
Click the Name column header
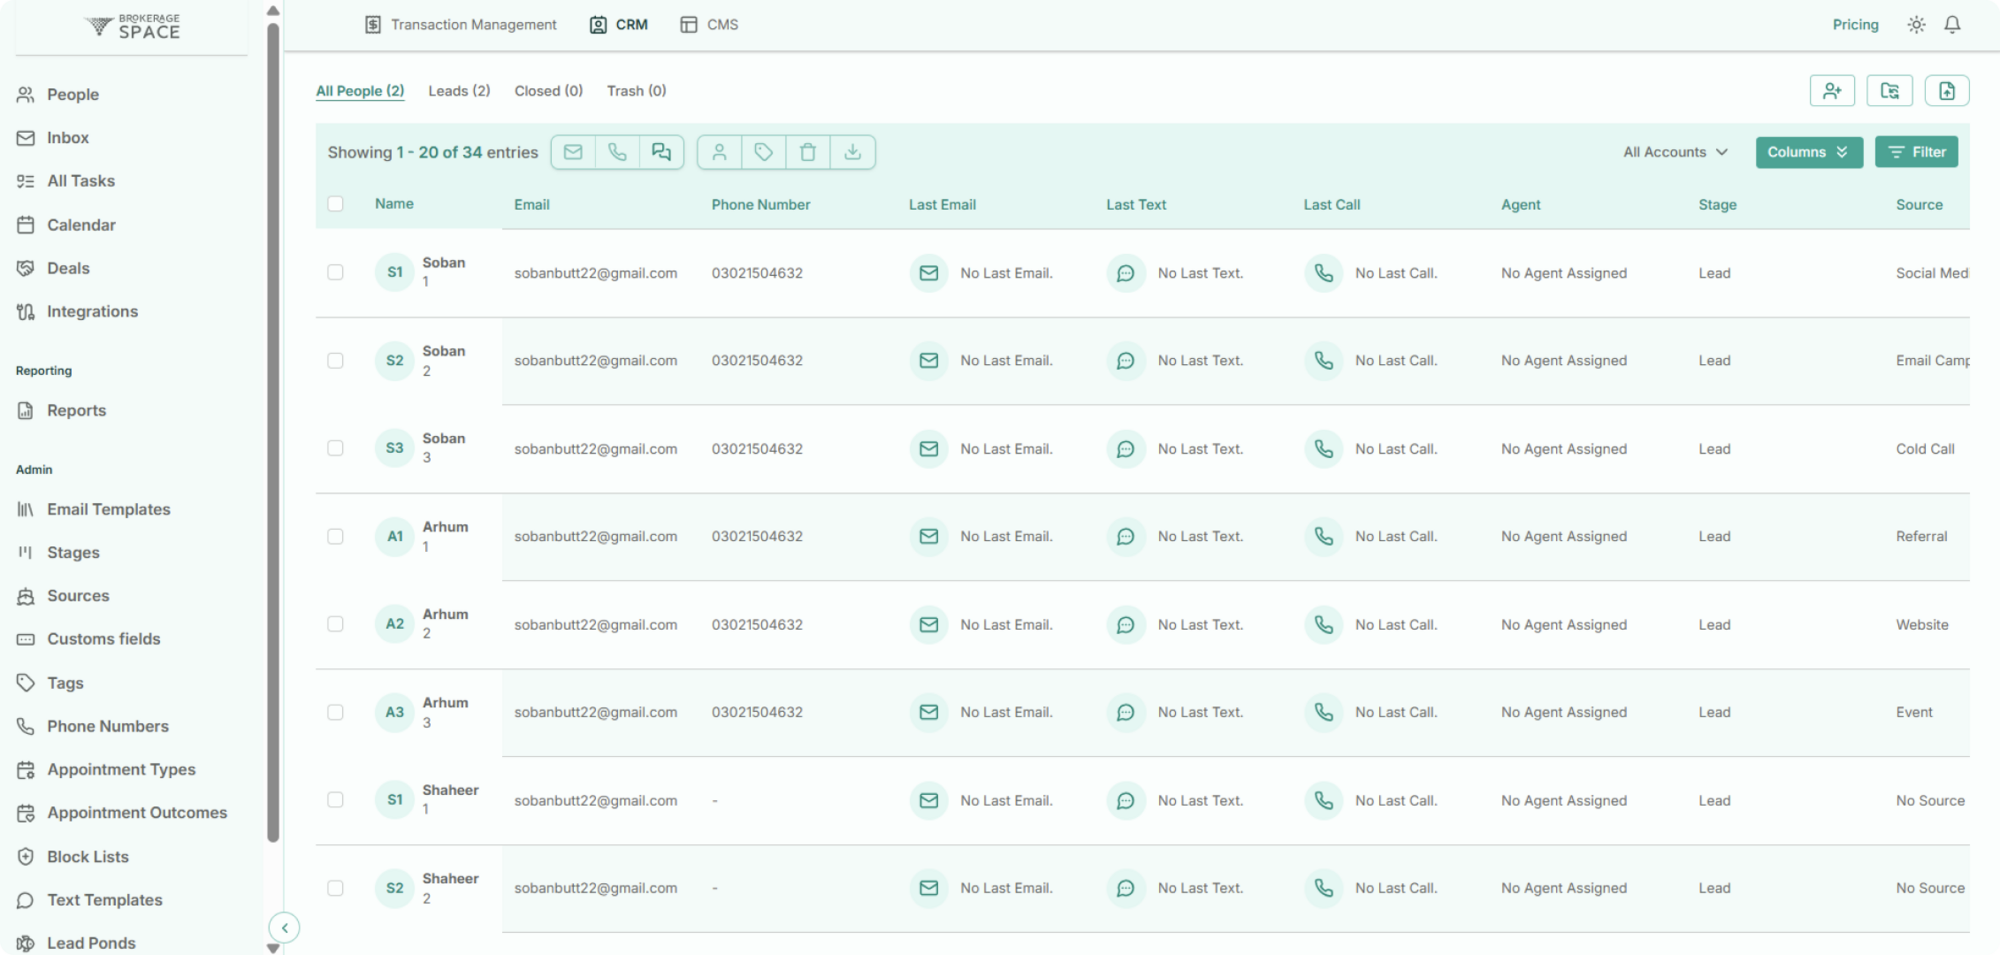[394, 203]
